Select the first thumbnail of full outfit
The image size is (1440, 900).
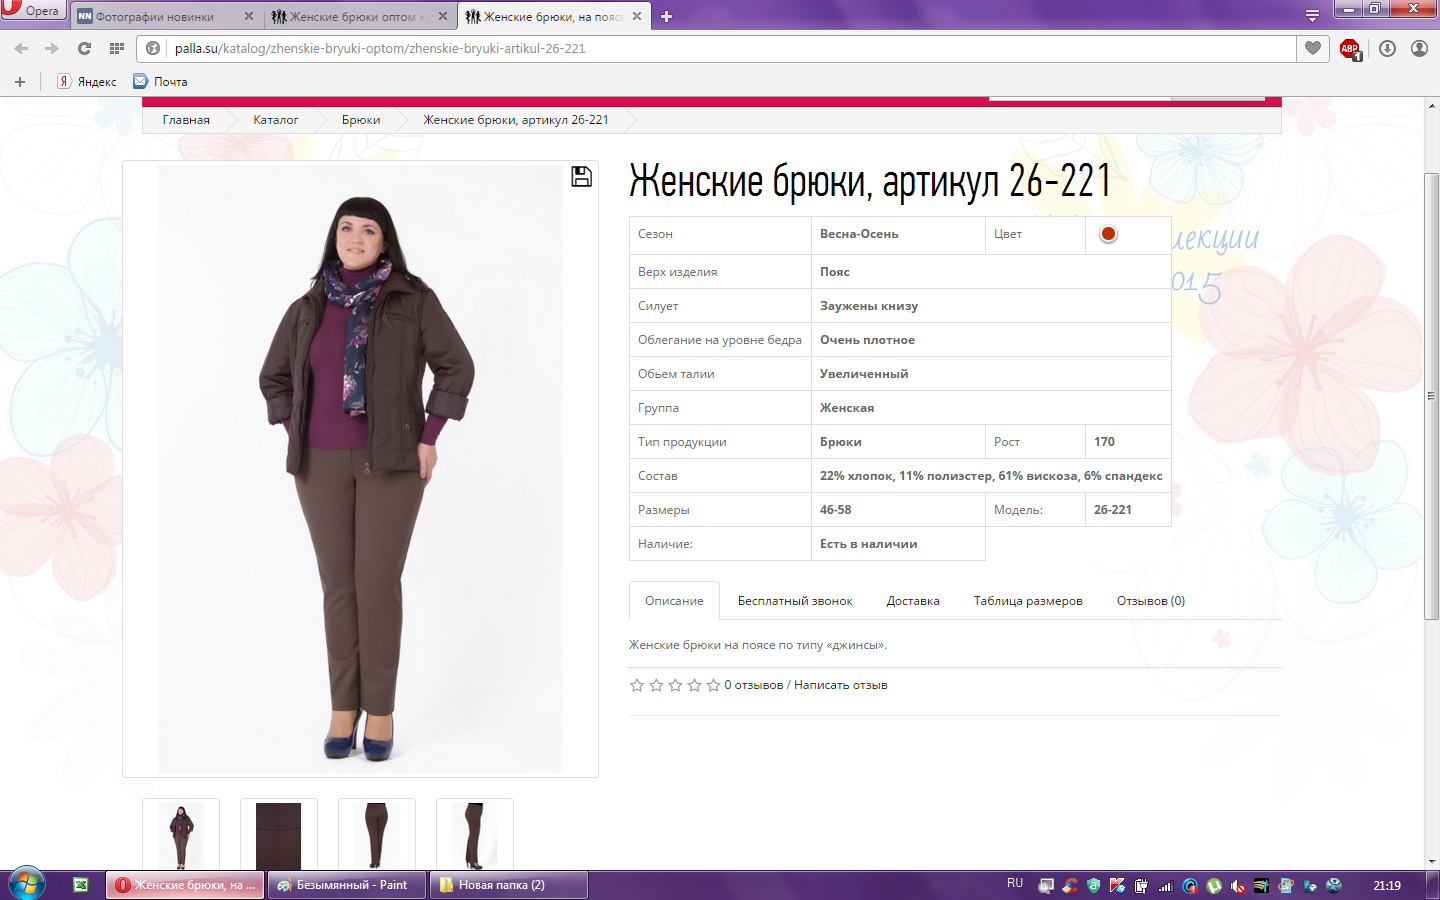[x=181, y=835]
